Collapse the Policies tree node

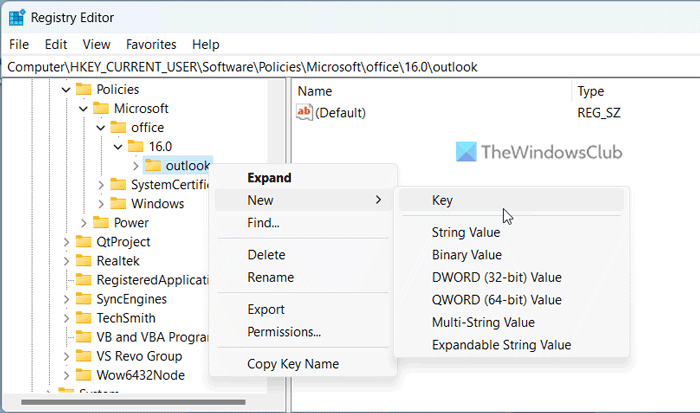[x=66, y=90]
